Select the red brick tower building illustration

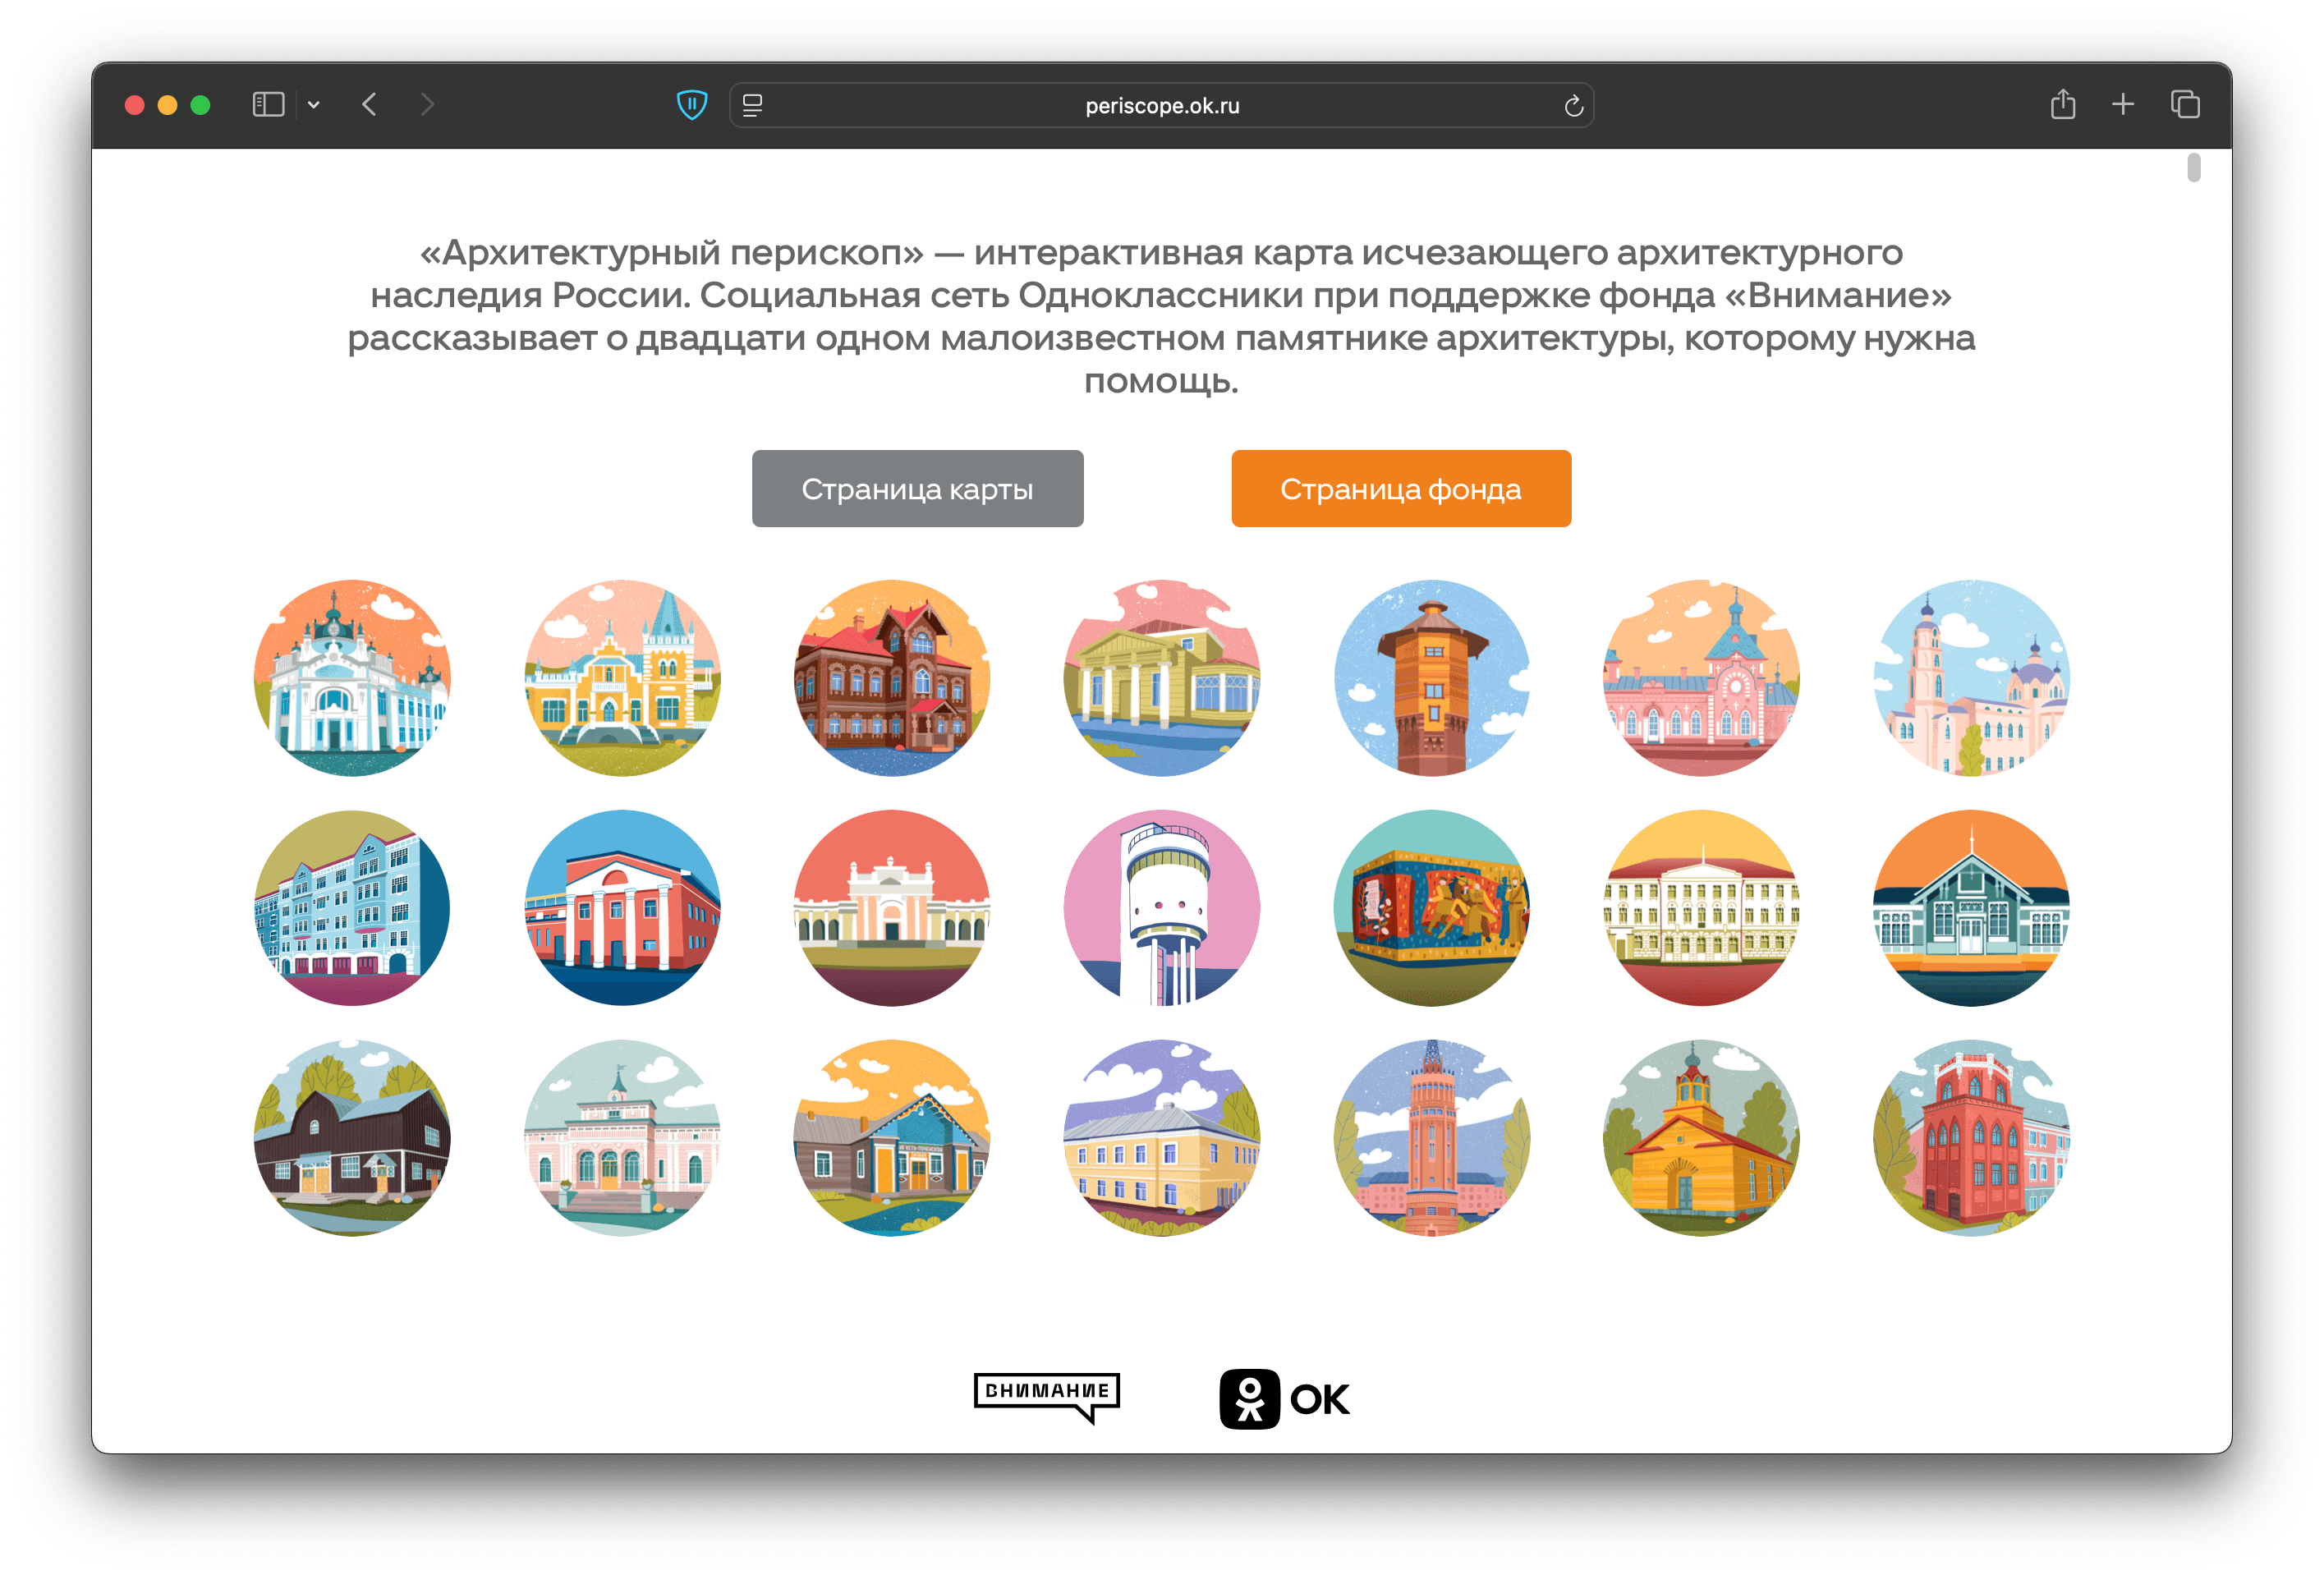coord(1970,1138)
